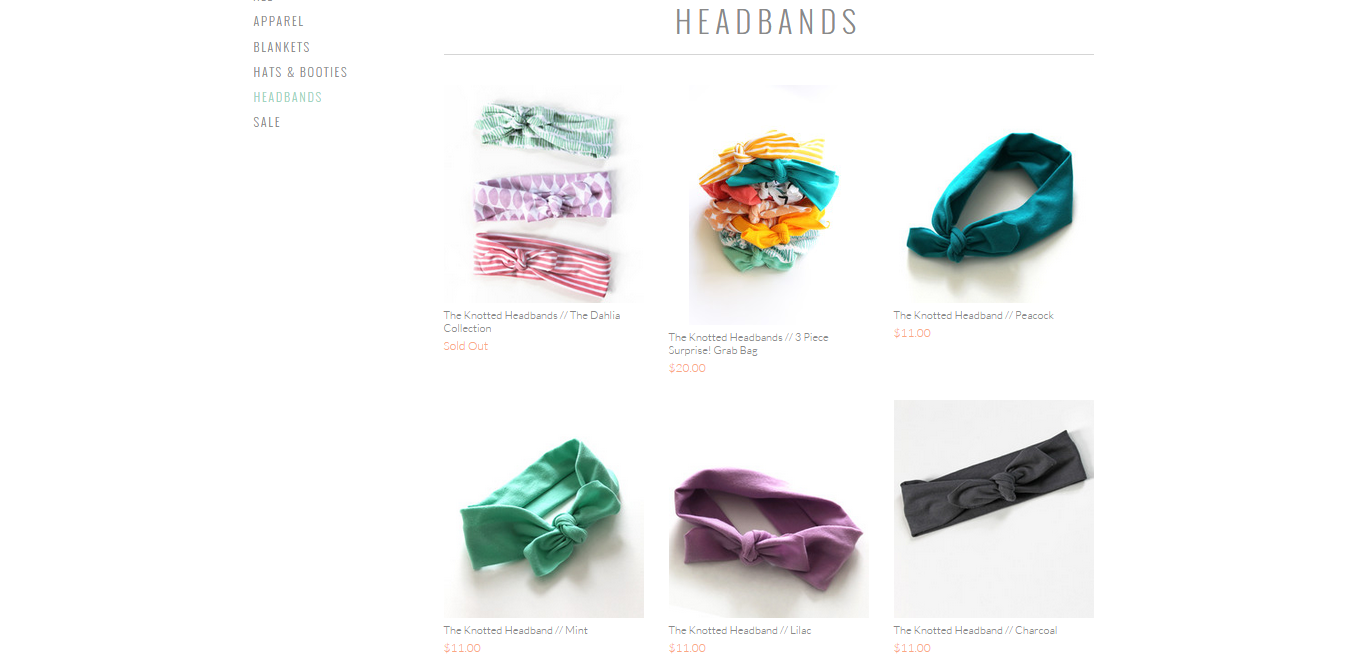View the Lilac purple headband image
1348x661 pixels.
769,509
